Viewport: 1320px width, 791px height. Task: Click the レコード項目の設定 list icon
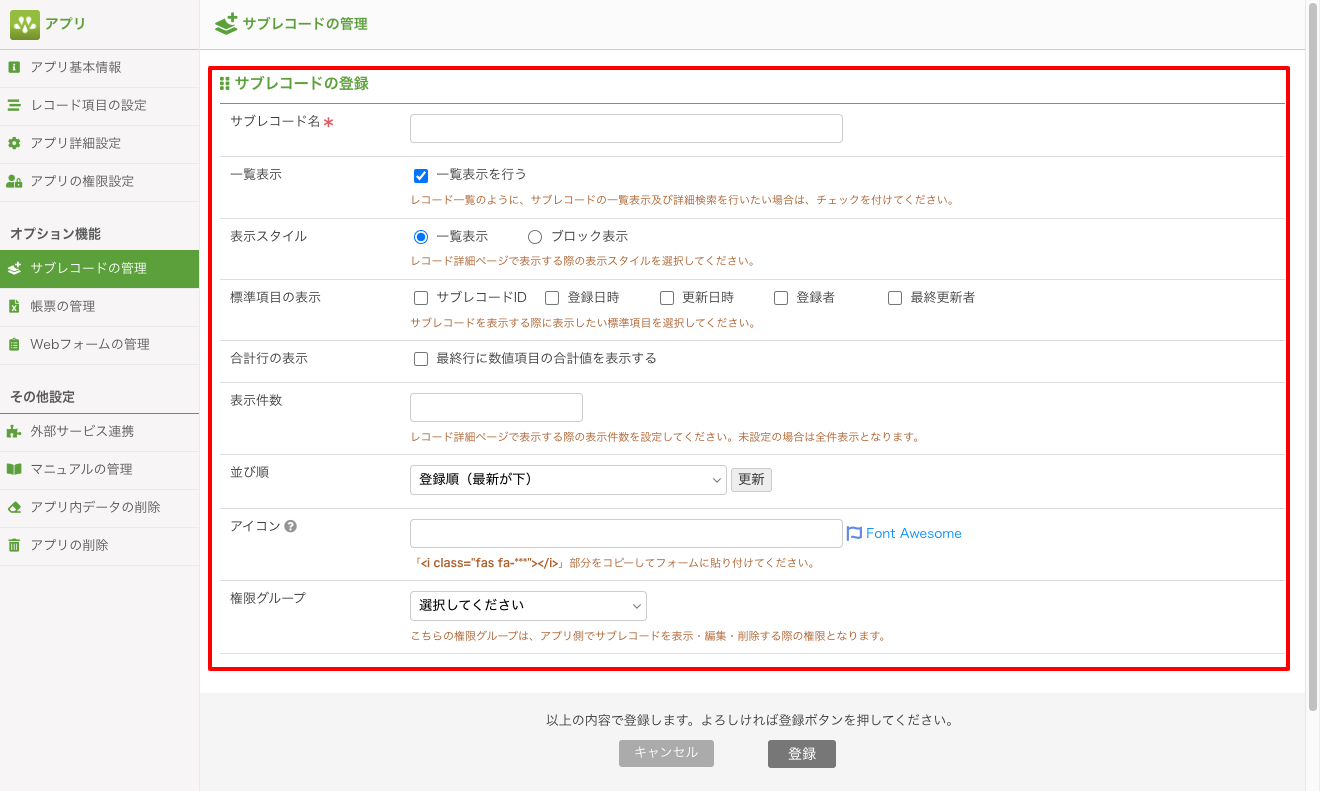tap(14, 105)
